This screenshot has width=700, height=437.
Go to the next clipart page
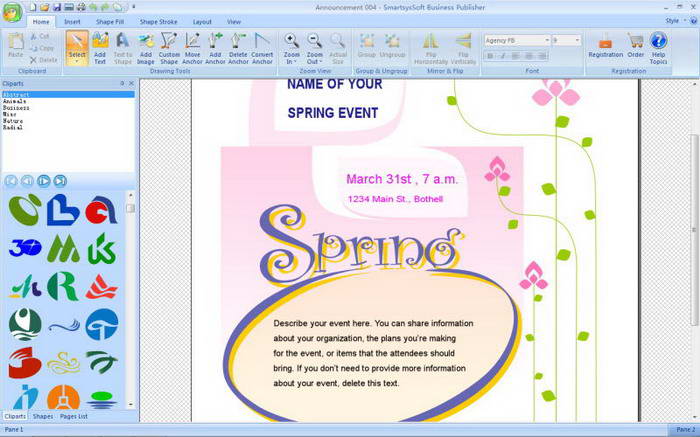[x=43, y=181]
